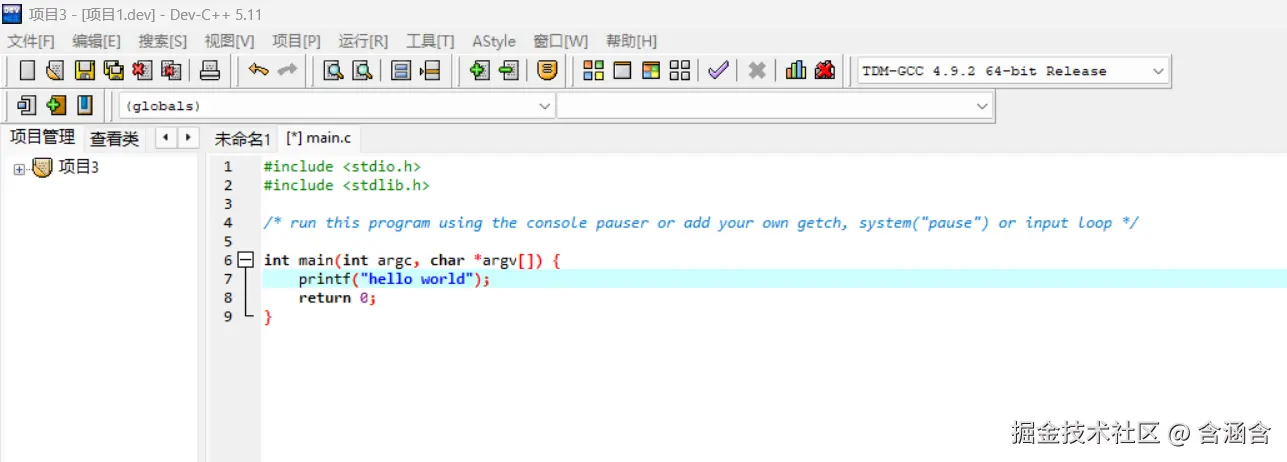Screen dimensions: 1287x462
Task: Click the grayed Redo arrow icon
Action: point(287,71)
